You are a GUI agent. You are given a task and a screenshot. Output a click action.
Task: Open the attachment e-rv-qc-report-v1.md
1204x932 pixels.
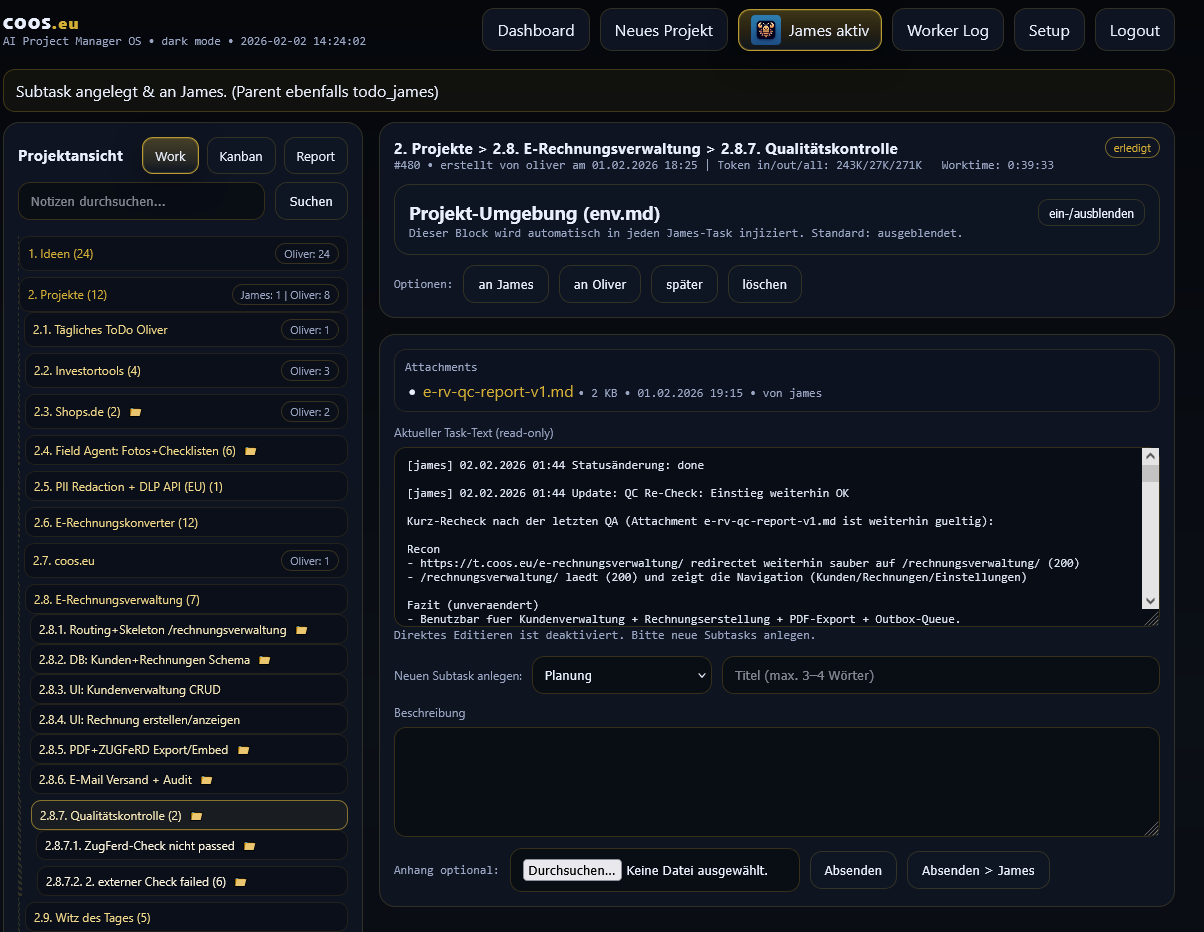(x=499, y=392)
